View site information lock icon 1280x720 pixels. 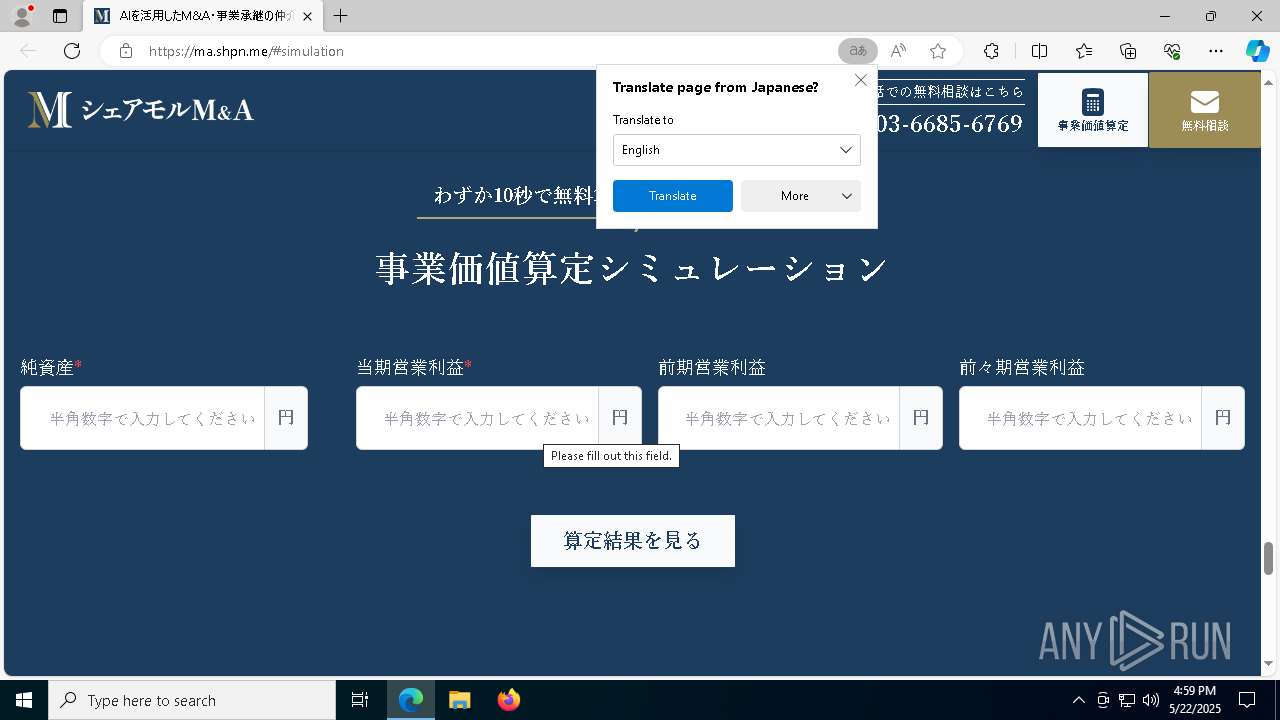click(x=125, y=51)
